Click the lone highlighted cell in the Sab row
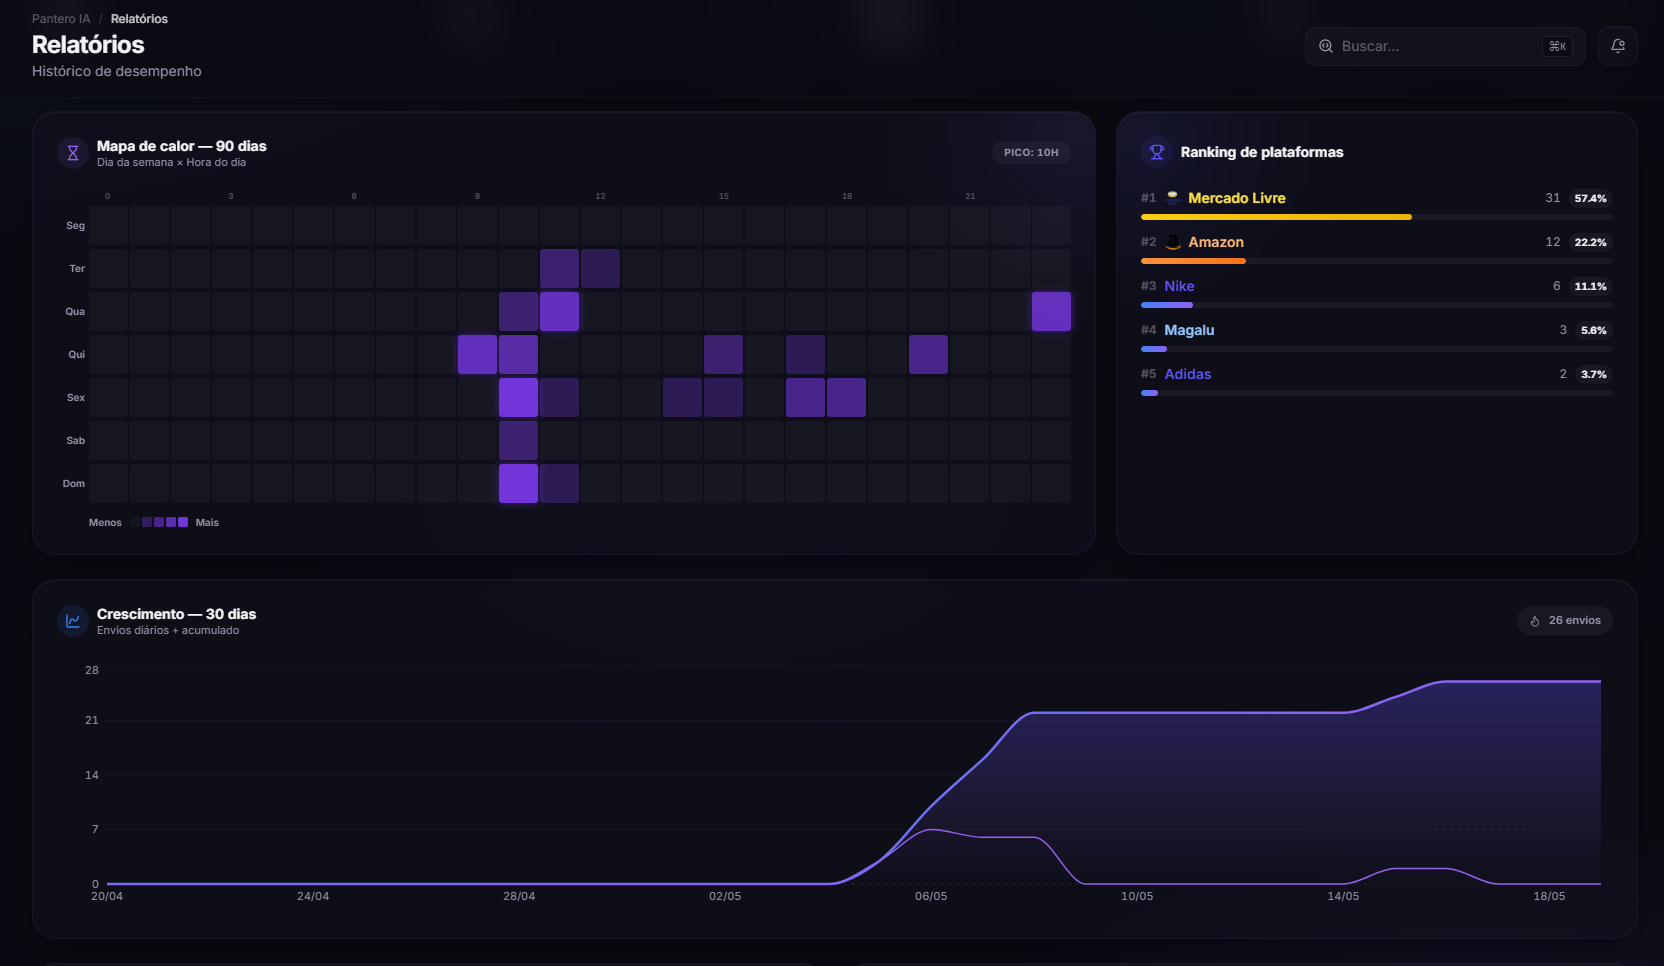 (518, 440)
